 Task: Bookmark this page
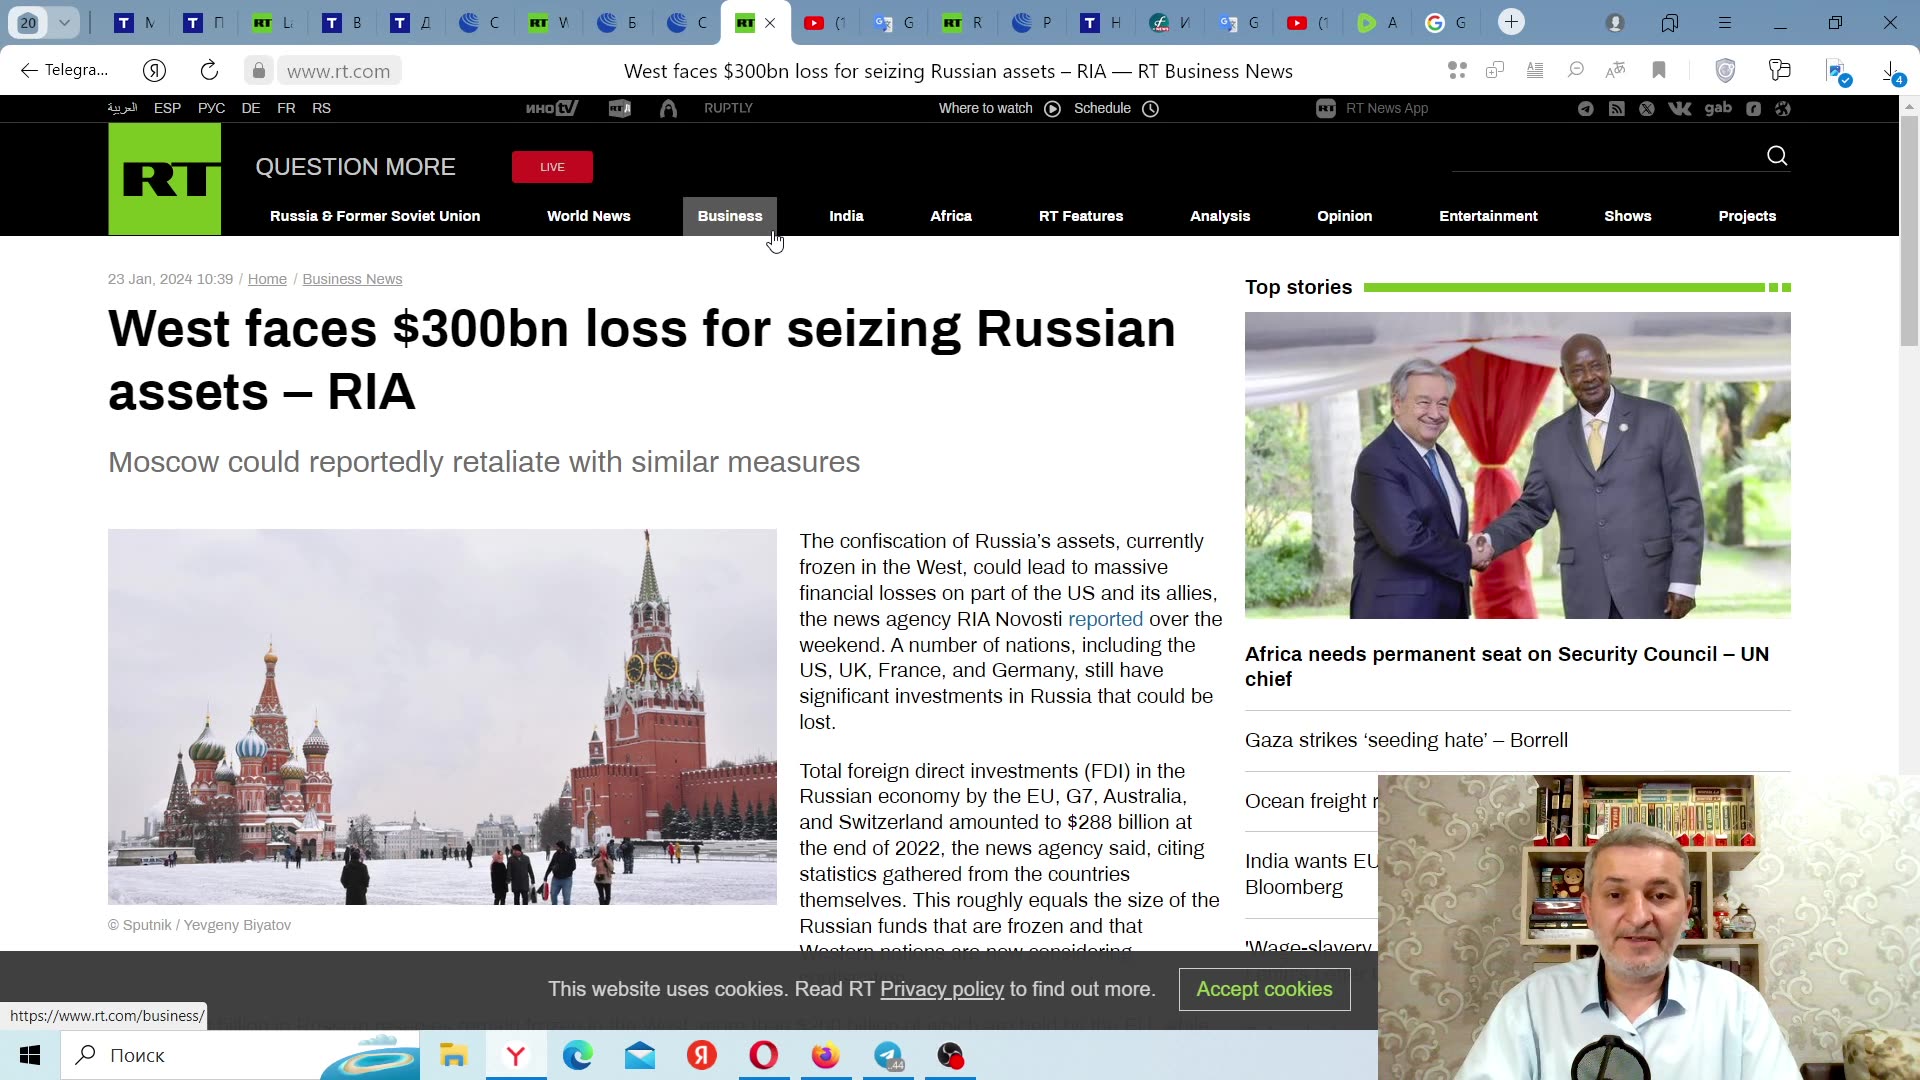(x=1659, y=70)
